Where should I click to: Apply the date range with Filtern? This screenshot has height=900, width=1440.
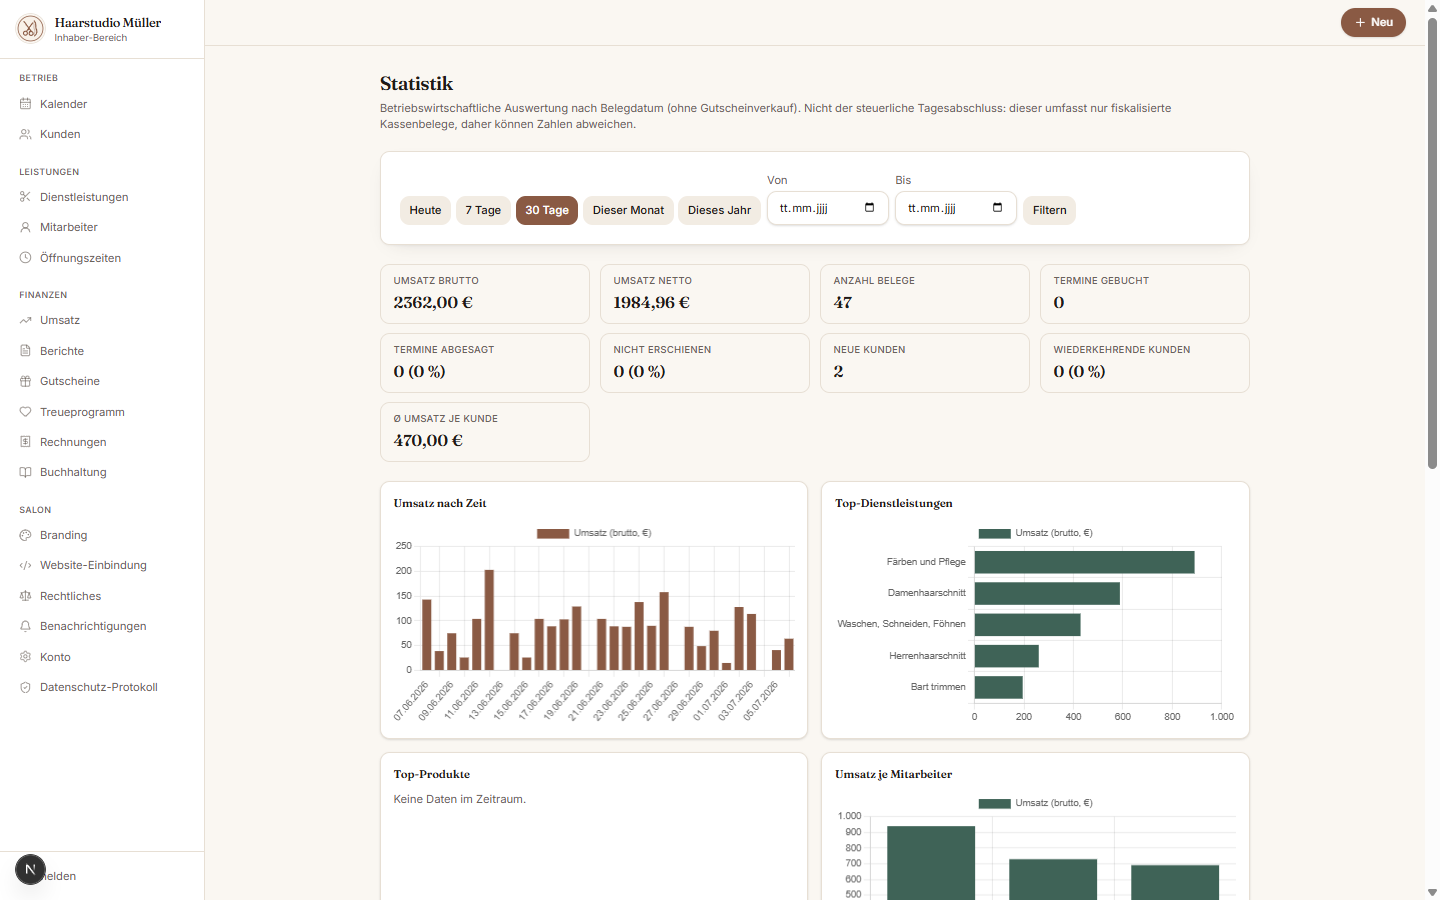1049,210
